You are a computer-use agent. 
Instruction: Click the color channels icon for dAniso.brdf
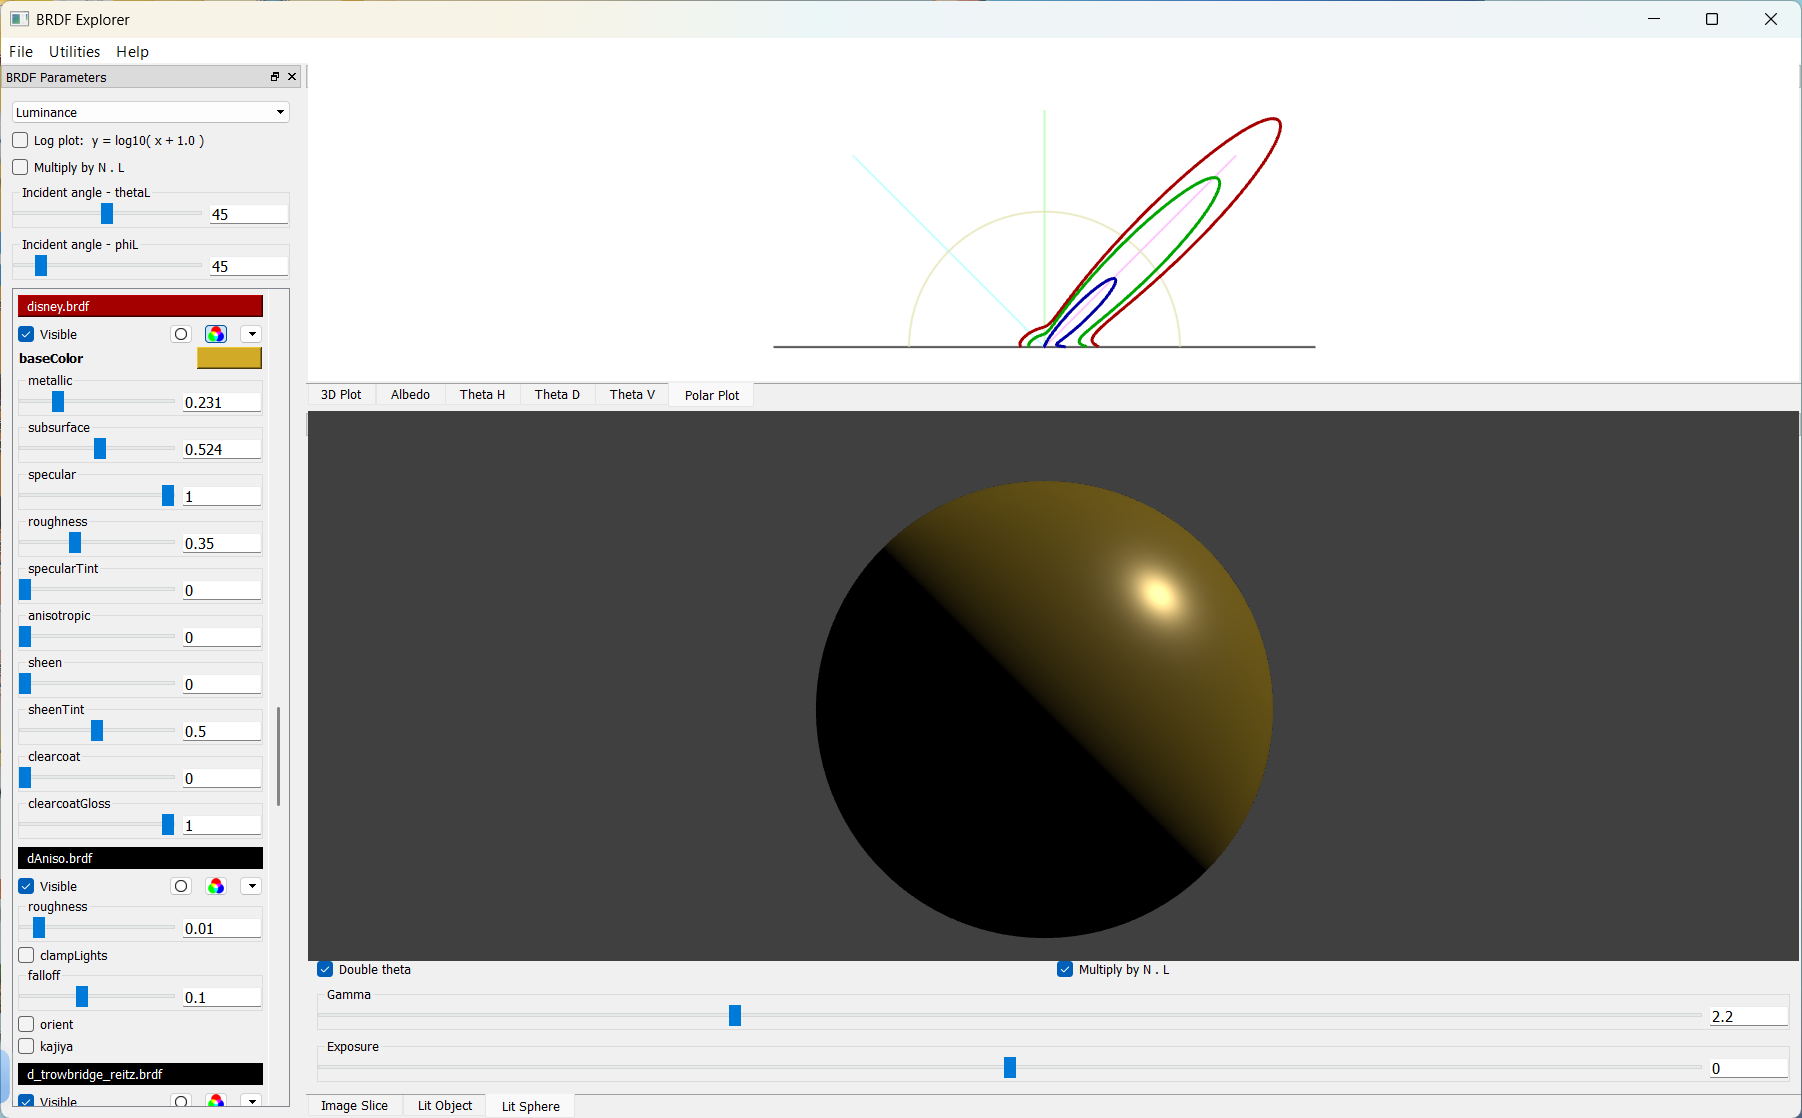(216, 886)
